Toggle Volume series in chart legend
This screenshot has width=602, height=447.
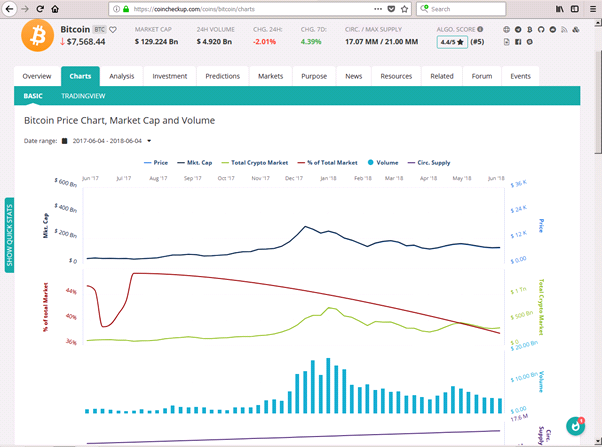pos(382,162)
